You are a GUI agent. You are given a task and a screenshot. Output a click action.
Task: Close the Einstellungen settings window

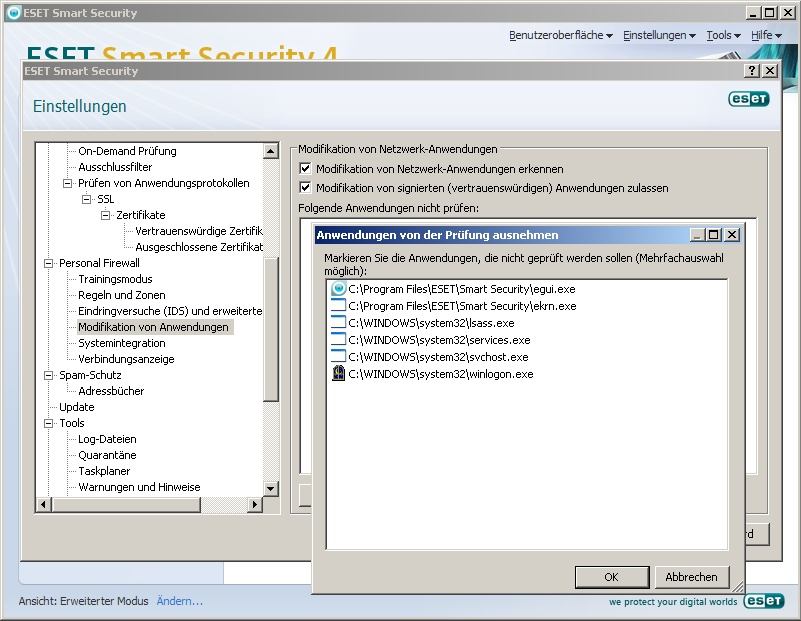[770, 70]
